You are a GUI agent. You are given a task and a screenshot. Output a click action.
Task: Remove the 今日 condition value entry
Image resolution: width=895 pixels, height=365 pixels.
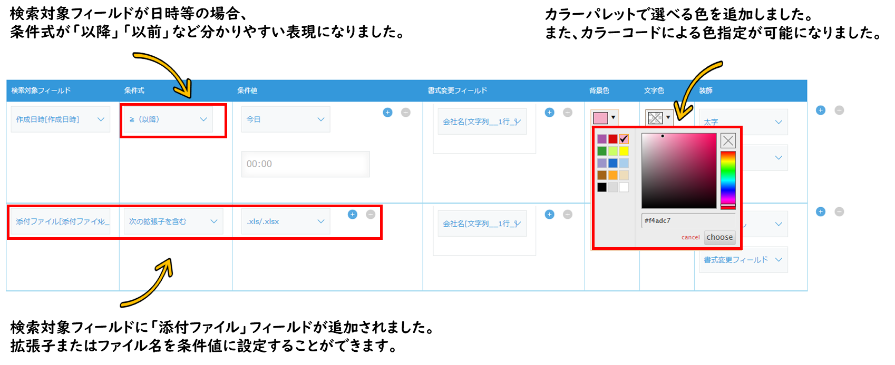click(405, 112)
